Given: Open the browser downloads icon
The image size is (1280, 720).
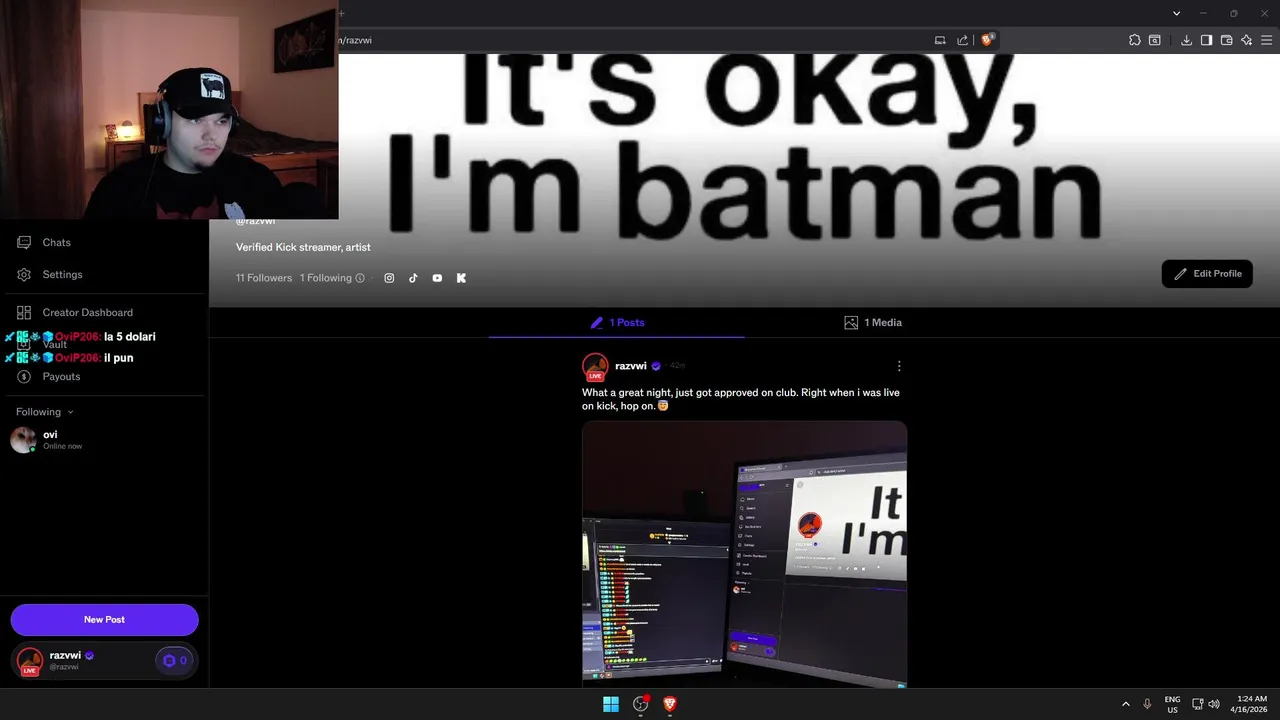Looking at the screenshot, I should pos(1186,40).
